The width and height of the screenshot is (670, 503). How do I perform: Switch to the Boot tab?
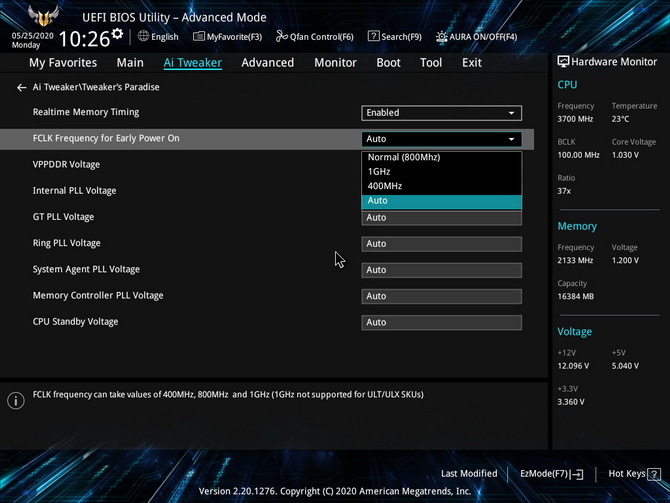[388, 63]
